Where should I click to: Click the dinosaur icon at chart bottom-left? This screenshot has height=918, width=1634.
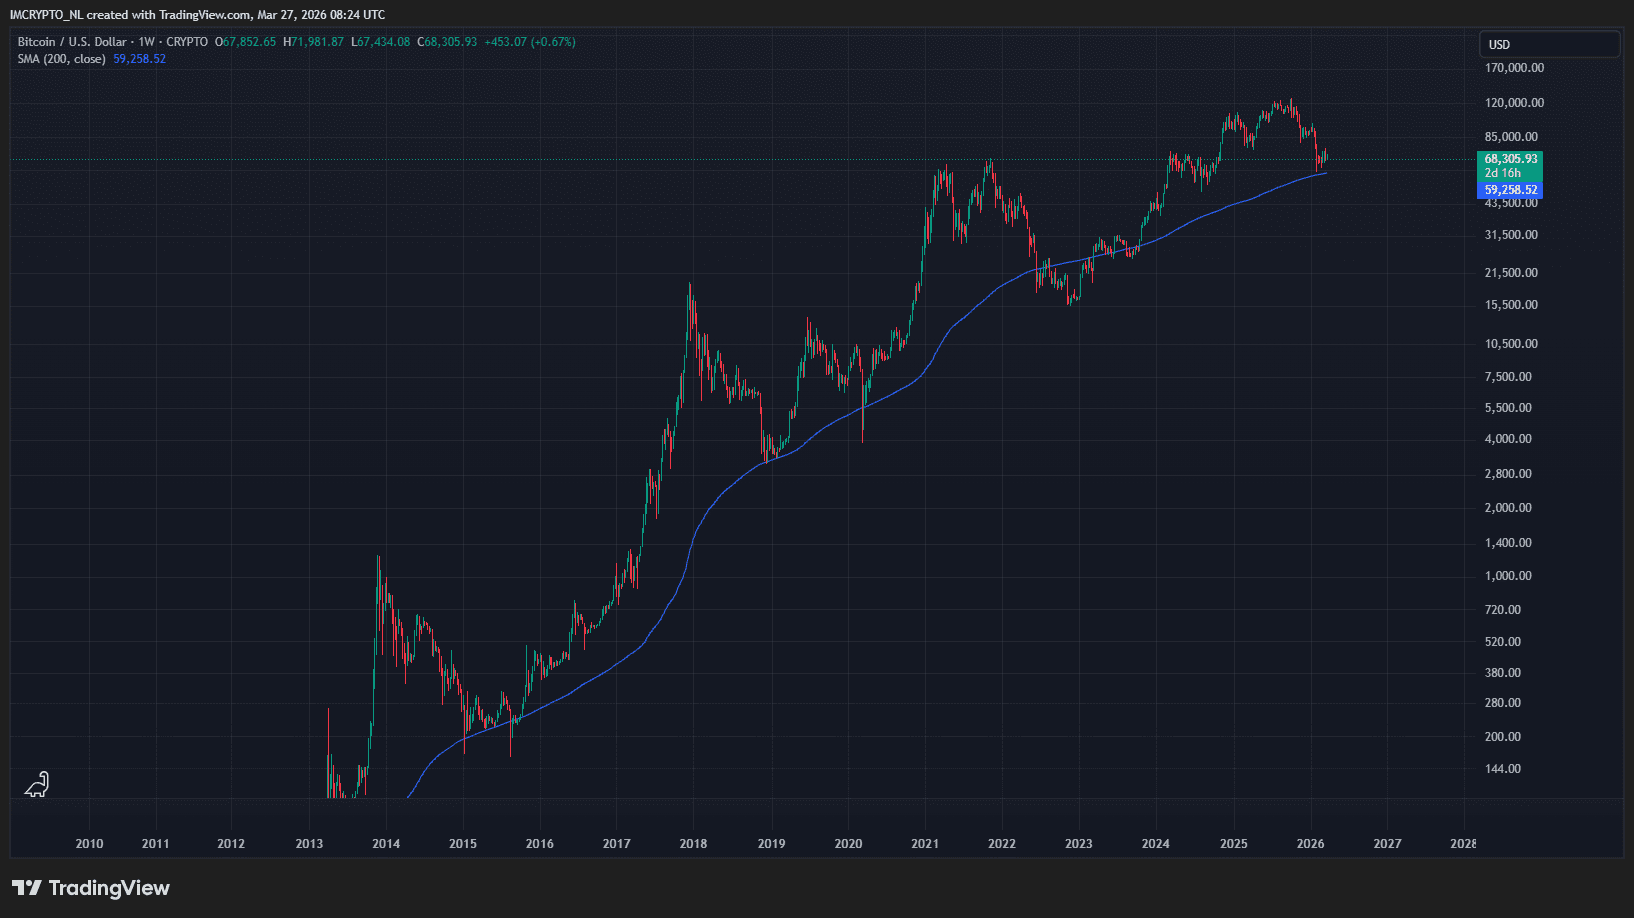(x=37, y=785)
